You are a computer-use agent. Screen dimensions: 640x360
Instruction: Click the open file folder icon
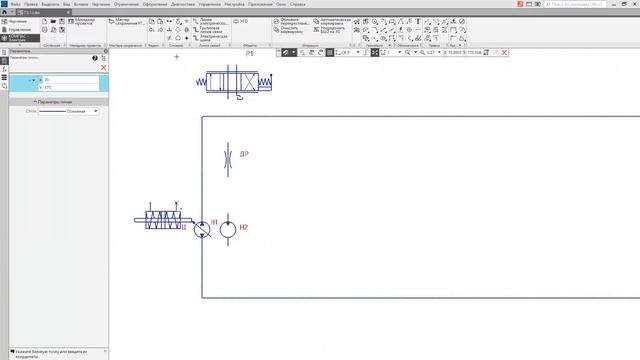click(x=53, y=21)
